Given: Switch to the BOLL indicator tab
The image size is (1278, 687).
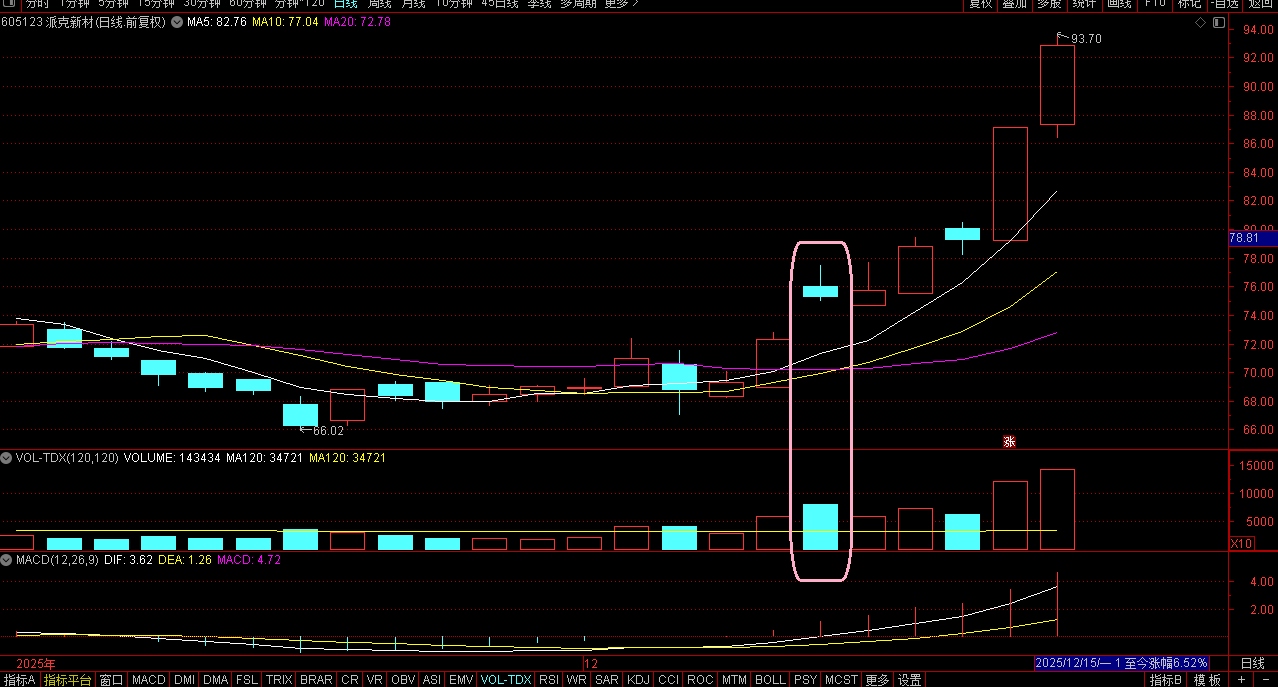Looking at the screenshot, I should pos(770,680).
